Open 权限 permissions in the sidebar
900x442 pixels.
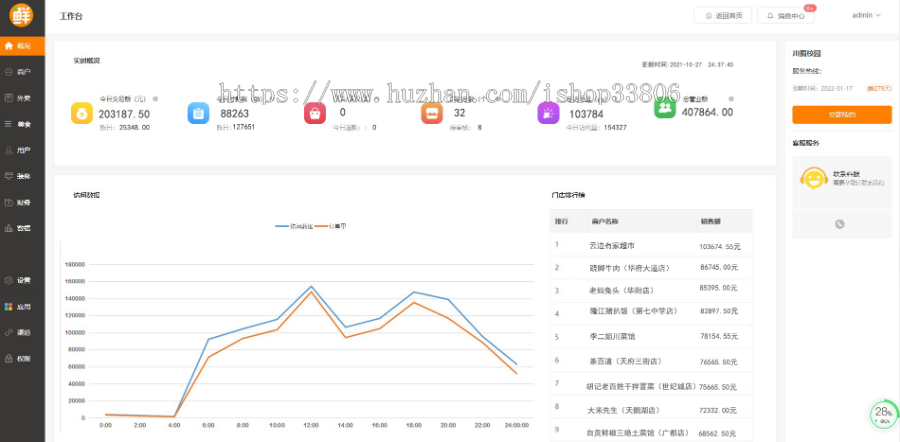[22, 359]
